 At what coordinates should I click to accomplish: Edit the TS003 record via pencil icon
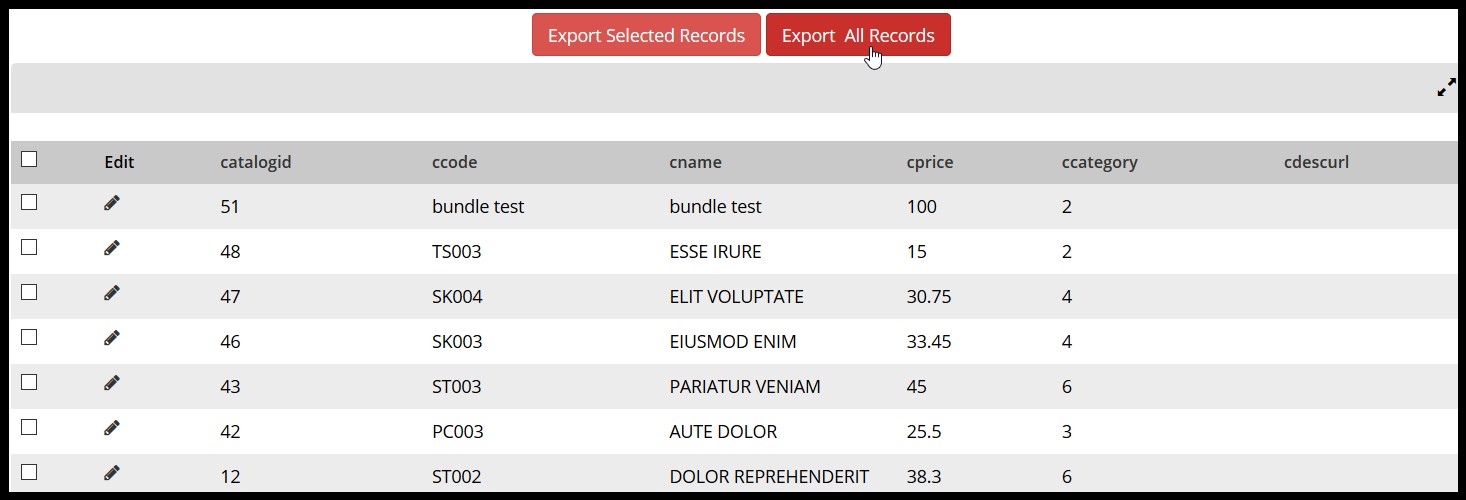(112, 248)
